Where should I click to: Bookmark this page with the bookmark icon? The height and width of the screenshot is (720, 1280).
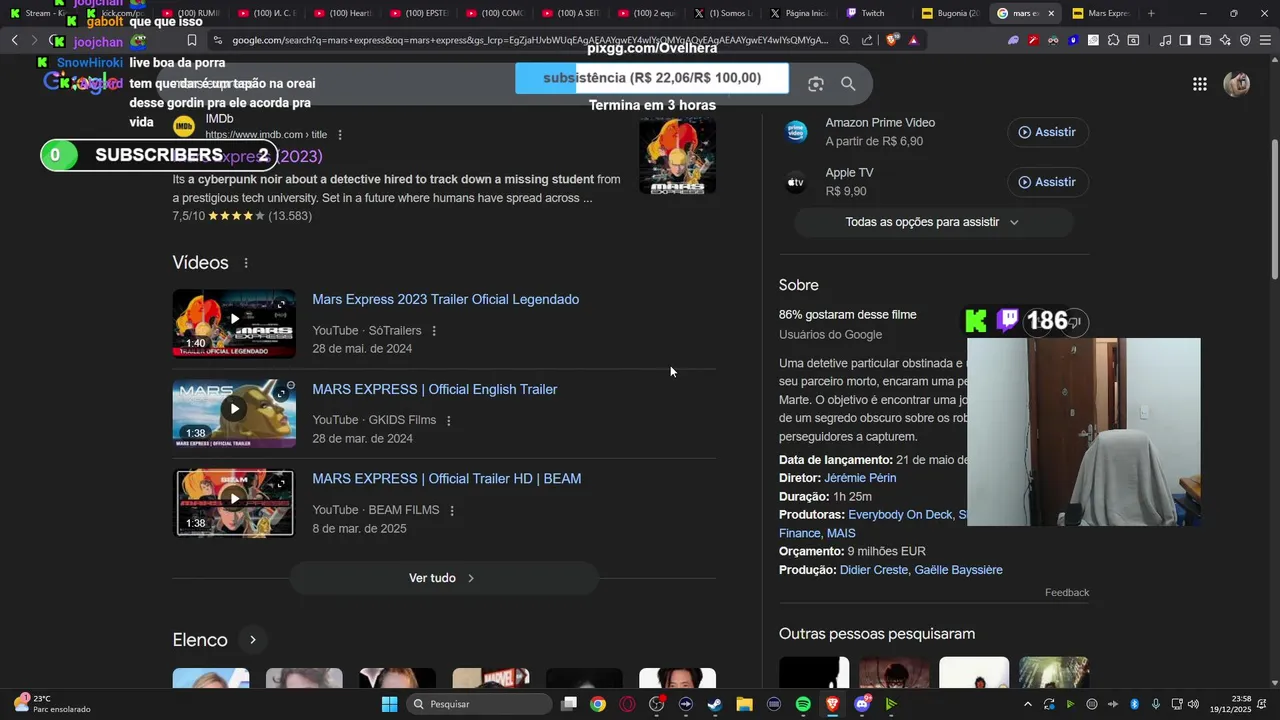click(191, 40)
